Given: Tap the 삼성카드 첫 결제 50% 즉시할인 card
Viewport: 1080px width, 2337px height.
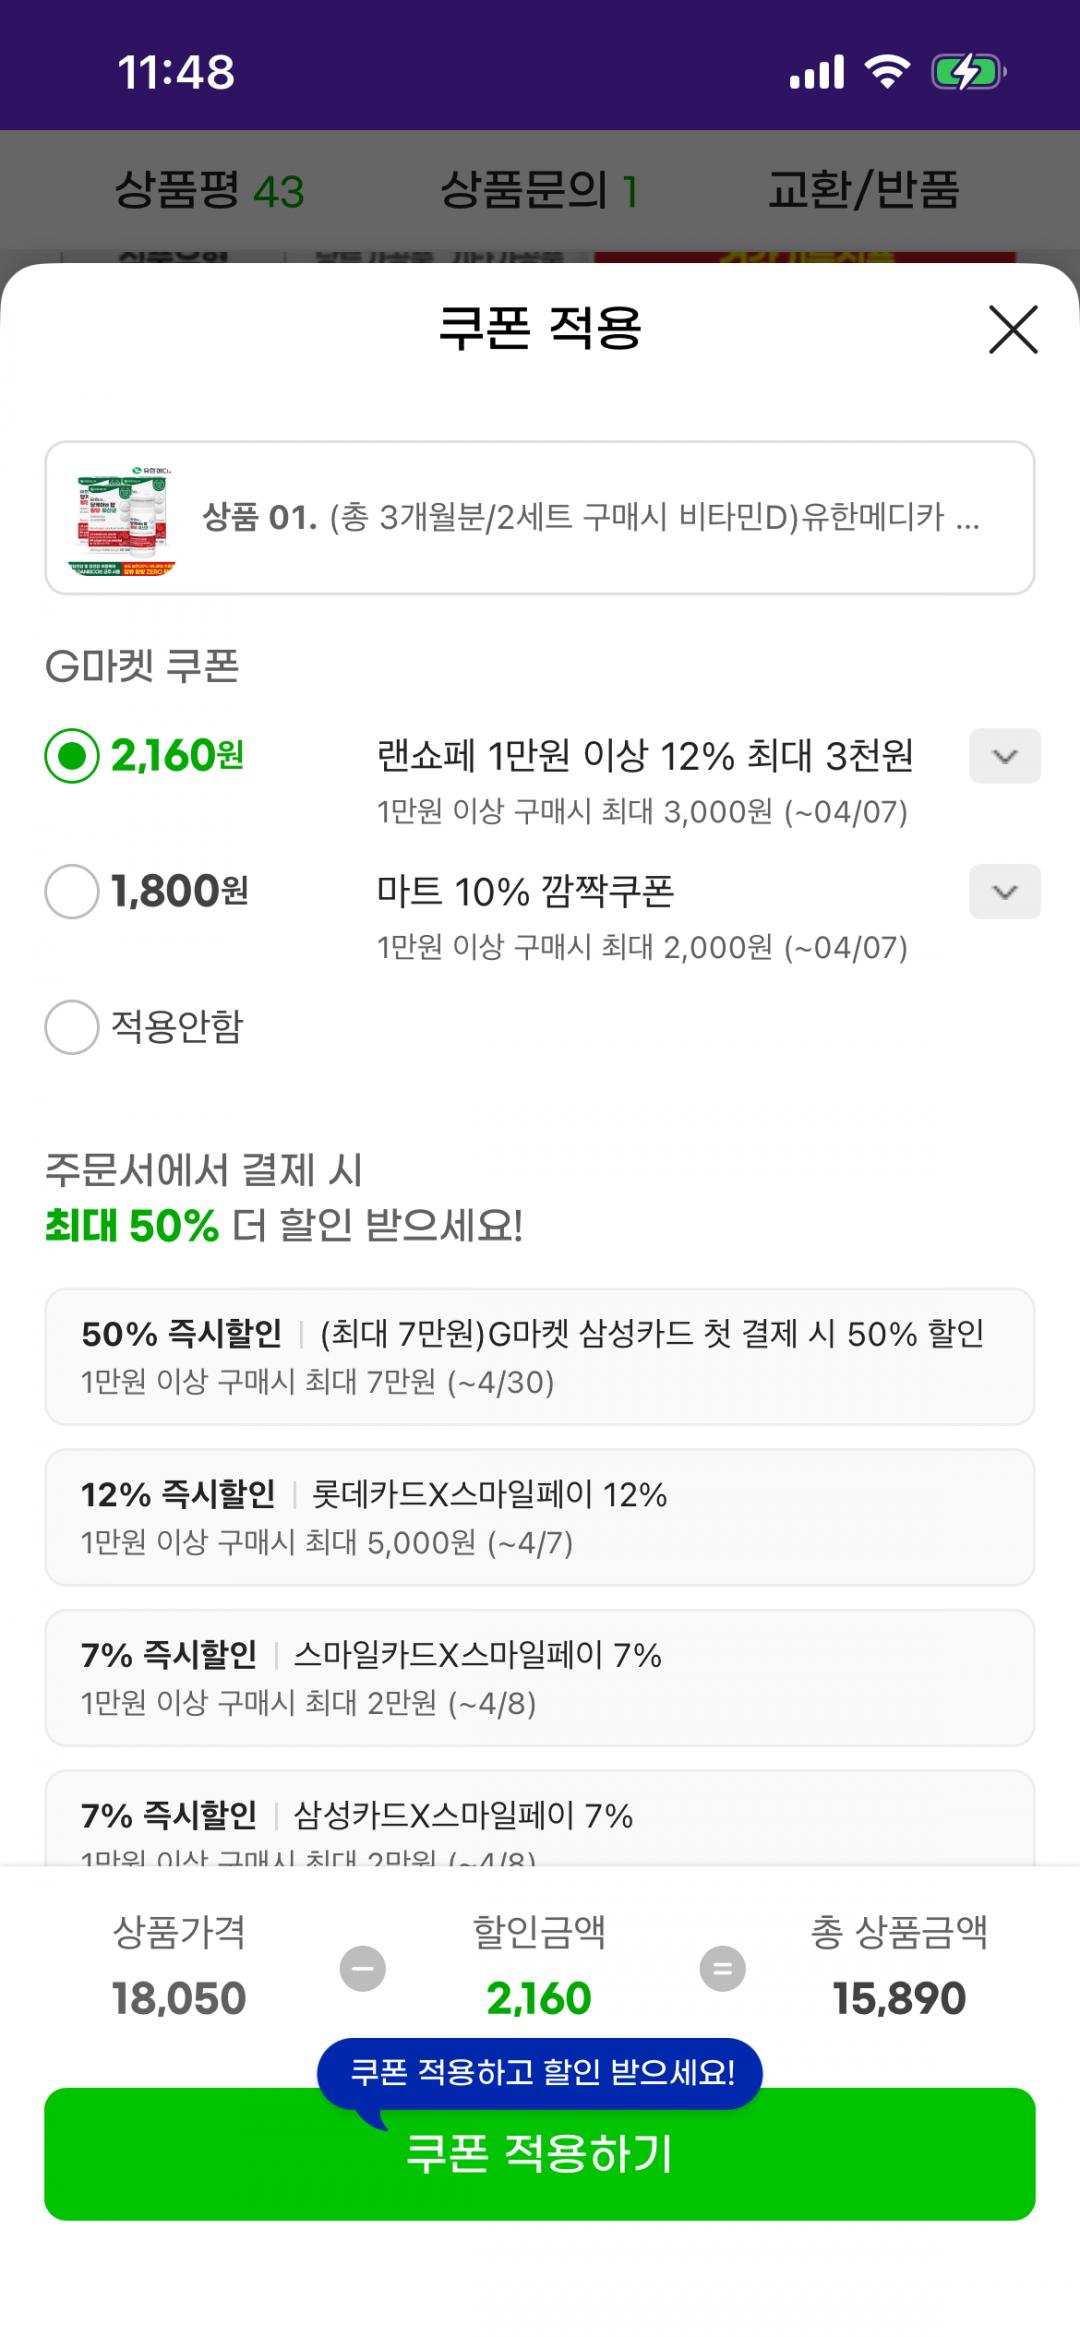Looking at the screenshot, I should click(x=539, y=1356).
